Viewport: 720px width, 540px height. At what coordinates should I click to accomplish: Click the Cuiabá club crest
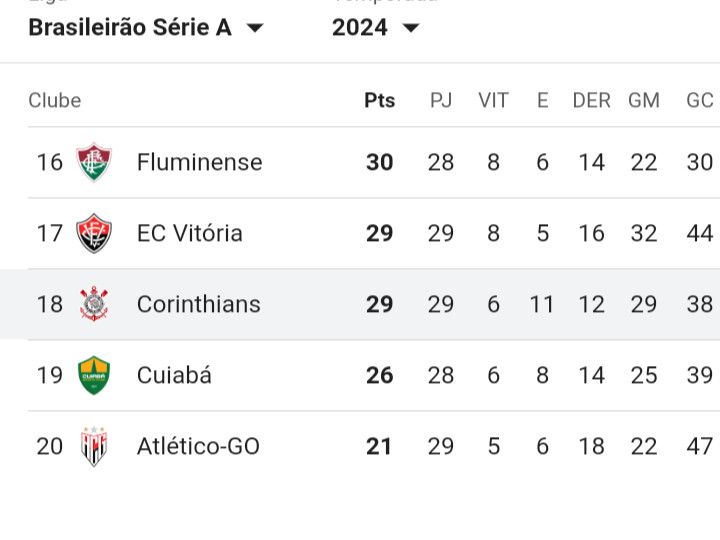[x=94, y=375]
